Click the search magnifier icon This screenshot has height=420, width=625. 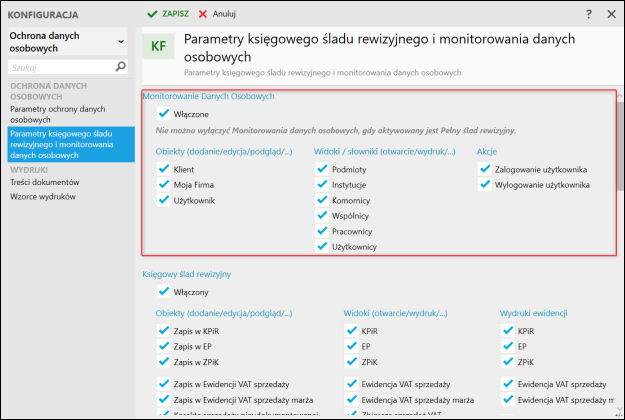(x=121, y=67)
